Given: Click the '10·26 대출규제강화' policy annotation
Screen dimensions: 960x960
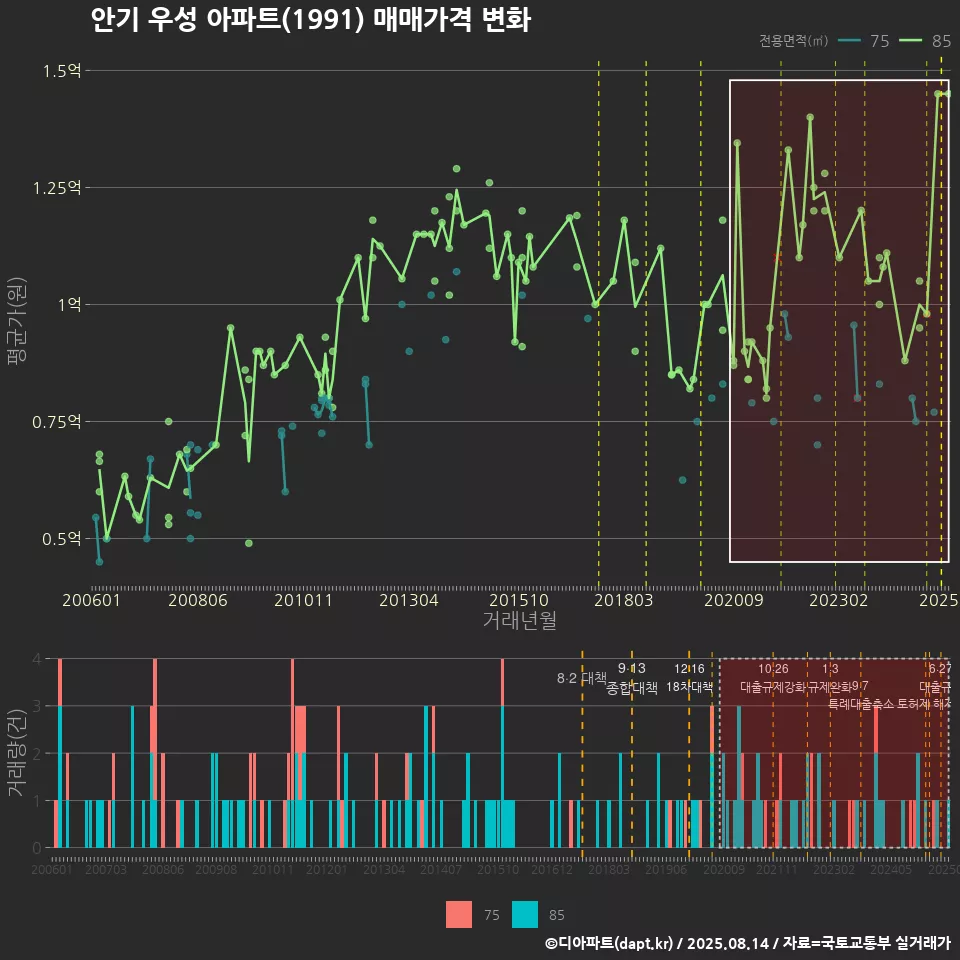Looking at the screenshot, I should pyautogui.click(x=773, y=678).
